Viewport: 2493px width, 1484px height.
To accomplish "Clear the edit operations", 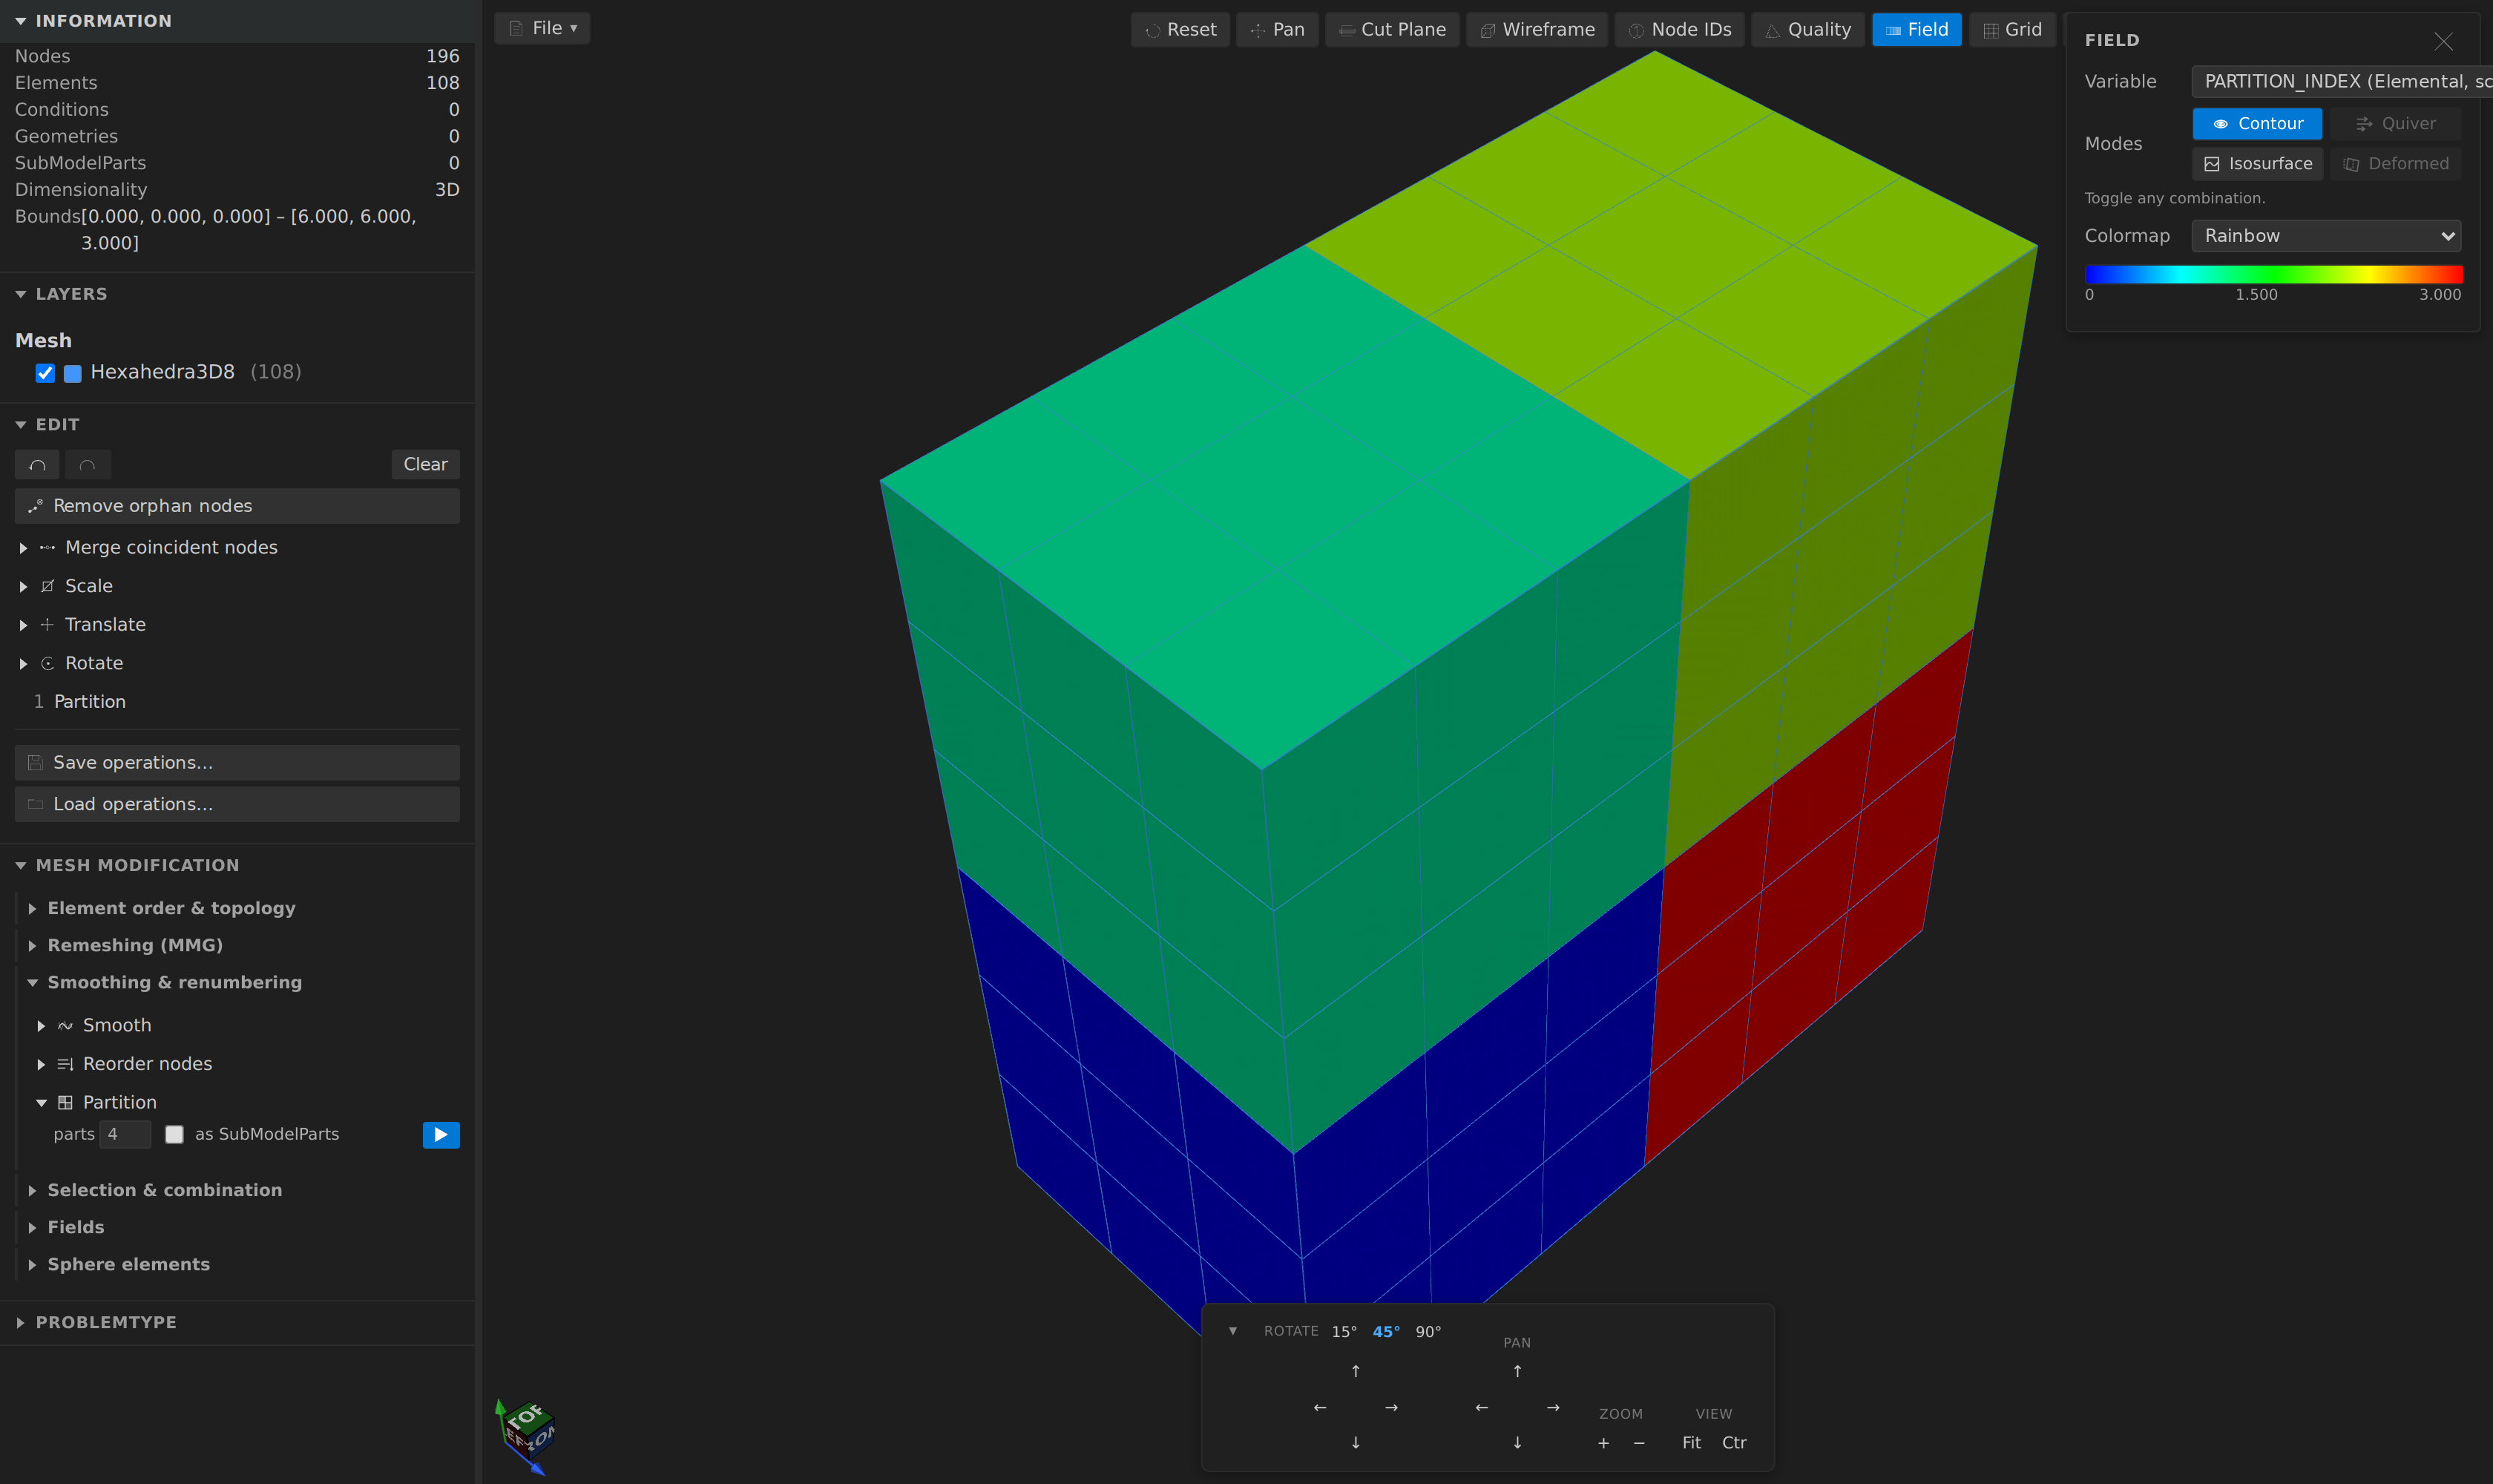I will click(x=425, y=464).
